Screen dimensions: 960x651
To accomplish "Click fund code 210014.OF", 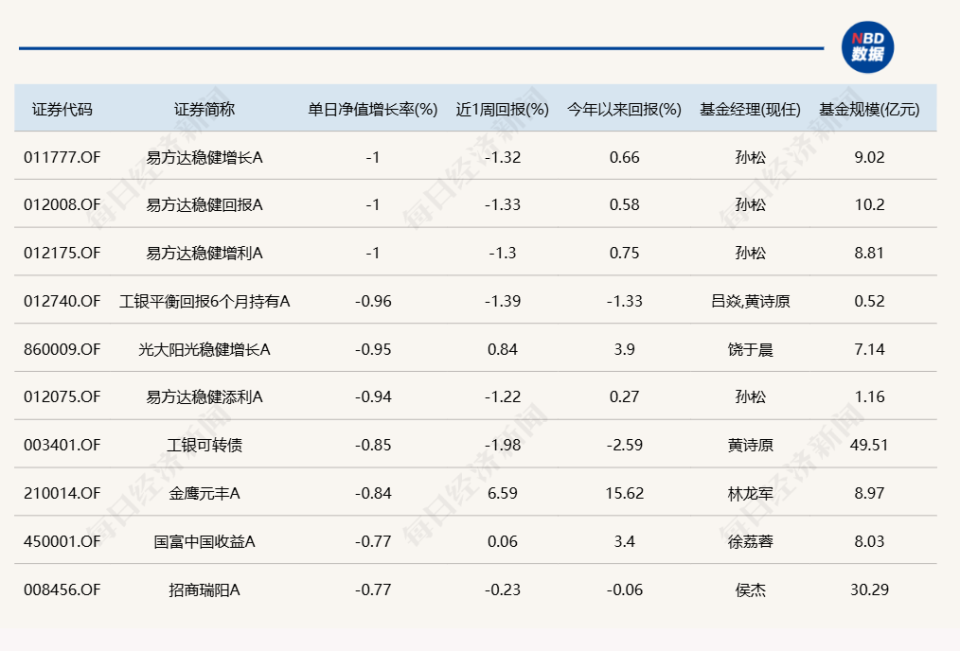I will 62,493.
